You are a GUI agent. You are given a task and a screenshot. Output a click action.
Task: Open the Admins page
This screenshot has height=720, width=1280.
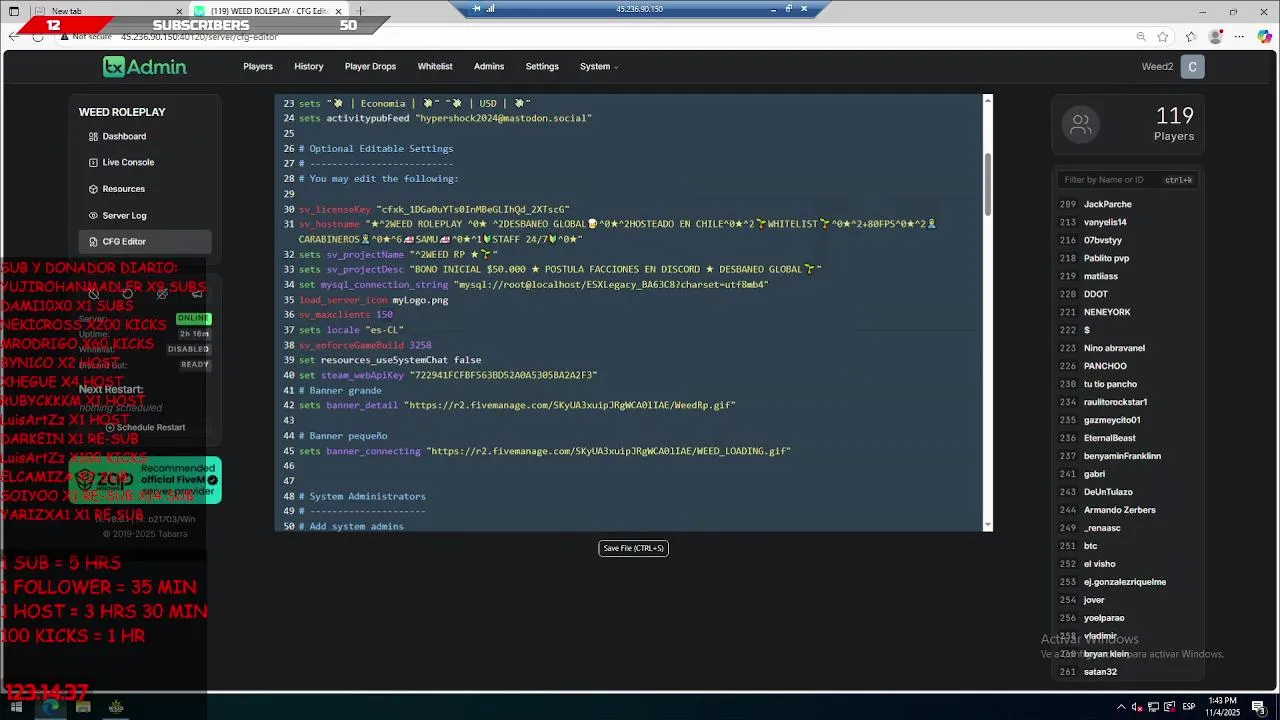pos(489,67)
